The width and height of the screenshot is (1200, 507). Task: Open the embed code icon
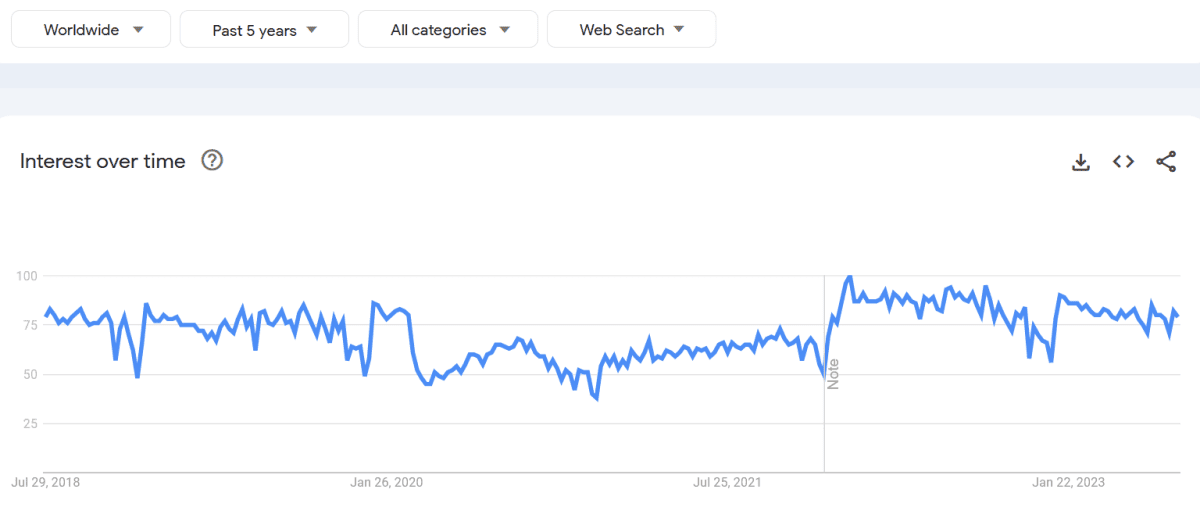pyautogui.click(x=1123, y=162)
